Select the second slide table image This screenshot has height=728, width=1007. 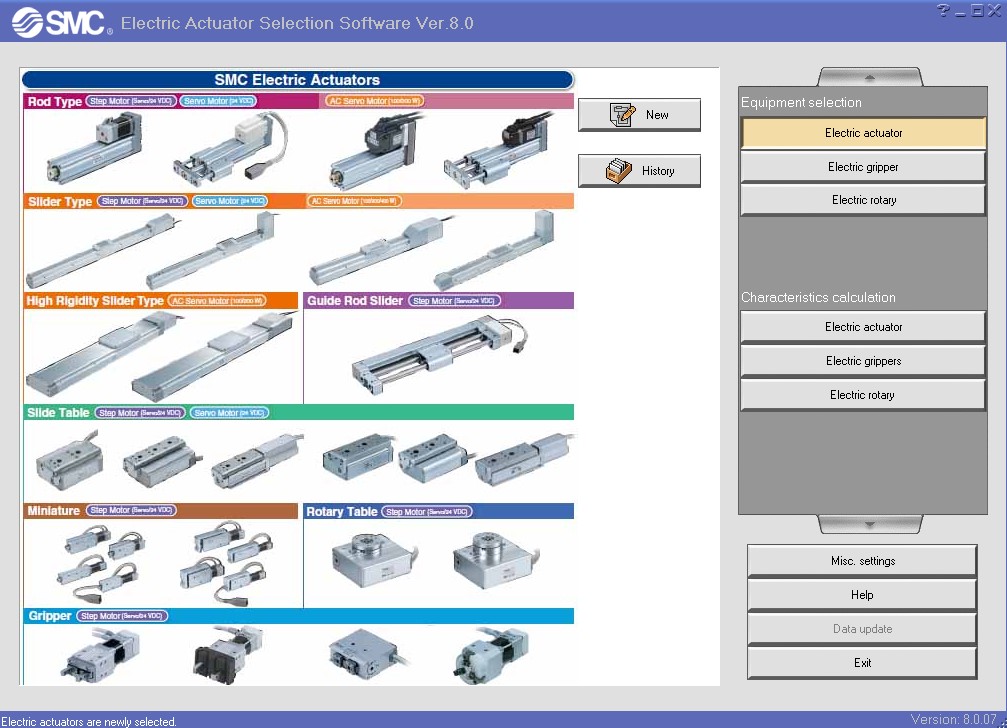pyautogui.click(x=162, y=460)
